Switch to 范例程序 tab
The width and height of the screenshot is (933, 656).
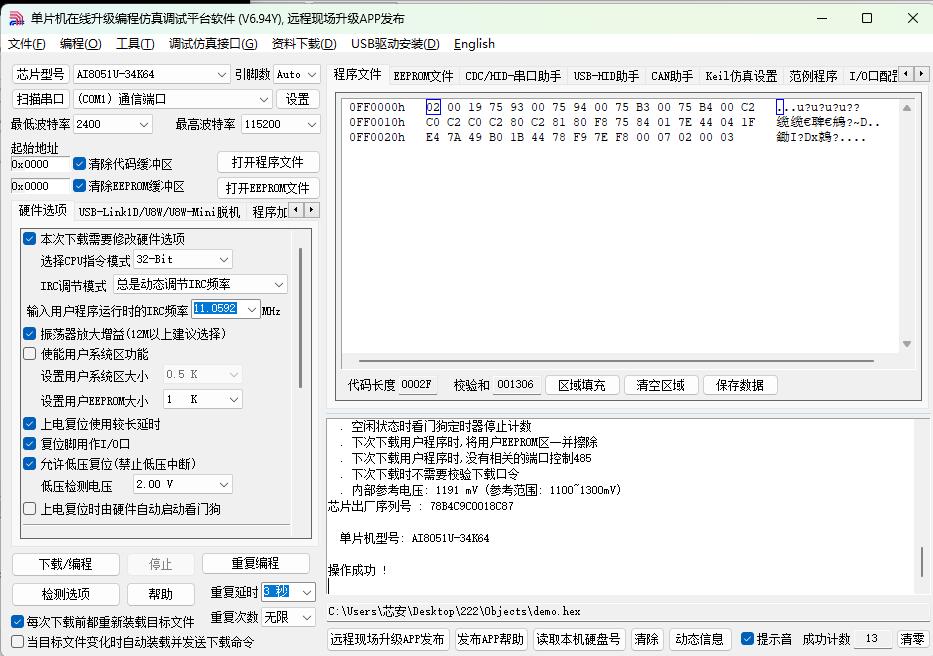(813, 76)
